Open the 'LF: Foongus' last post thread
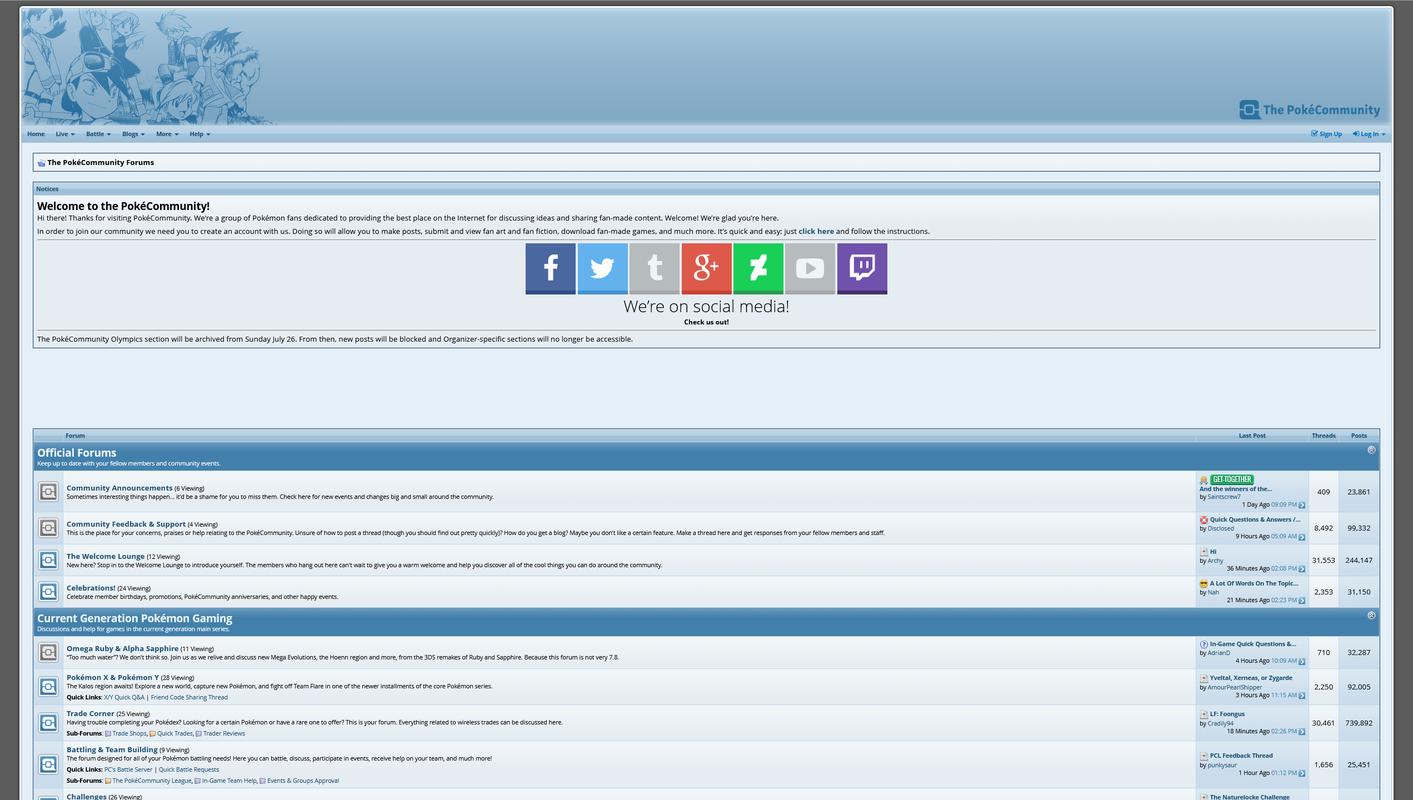The height and width of the screenshot is (800, 1413). pos(1227,714)
